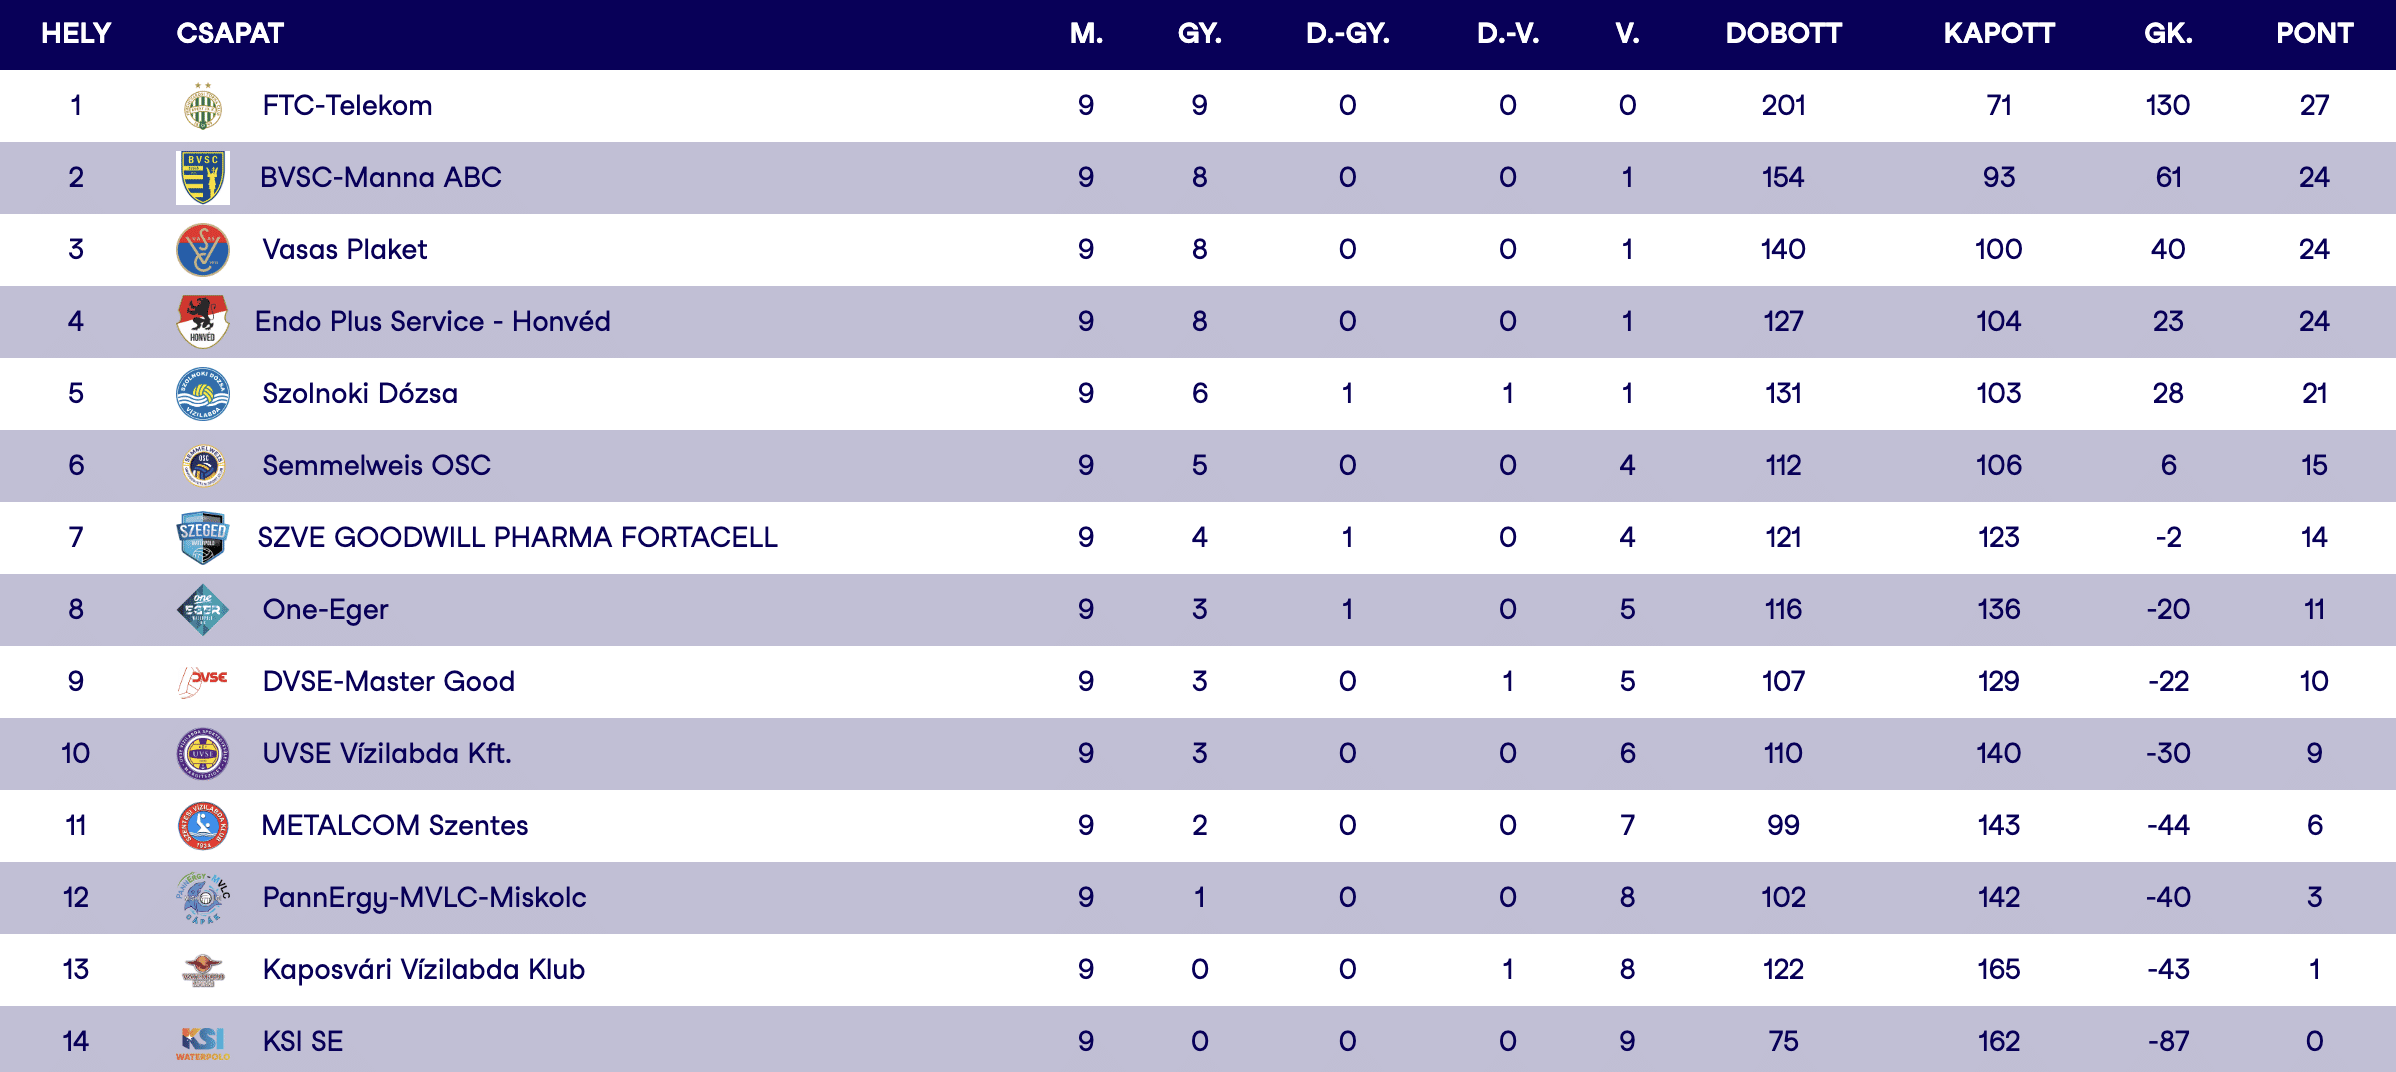Click the CSAPAT column header
The image size is (2396, 1072).
coord(230,34)
